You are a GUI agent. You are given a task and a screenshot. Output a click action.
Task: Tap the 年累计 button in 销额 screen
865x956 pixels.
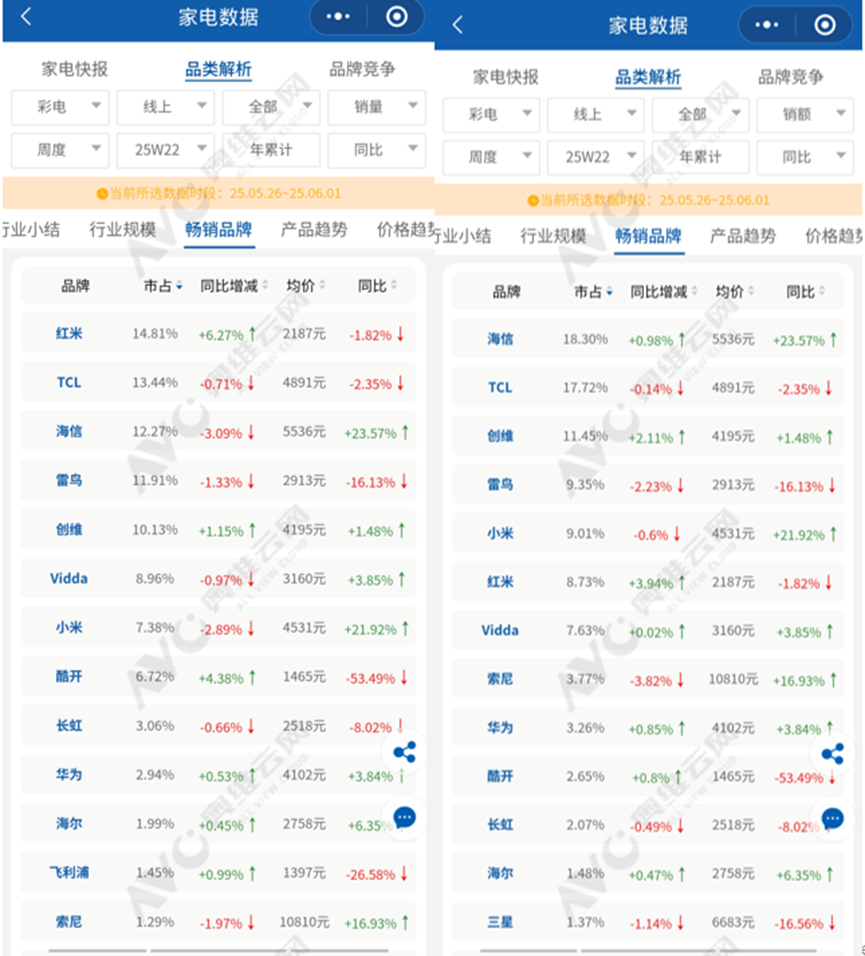pos(700,157)
